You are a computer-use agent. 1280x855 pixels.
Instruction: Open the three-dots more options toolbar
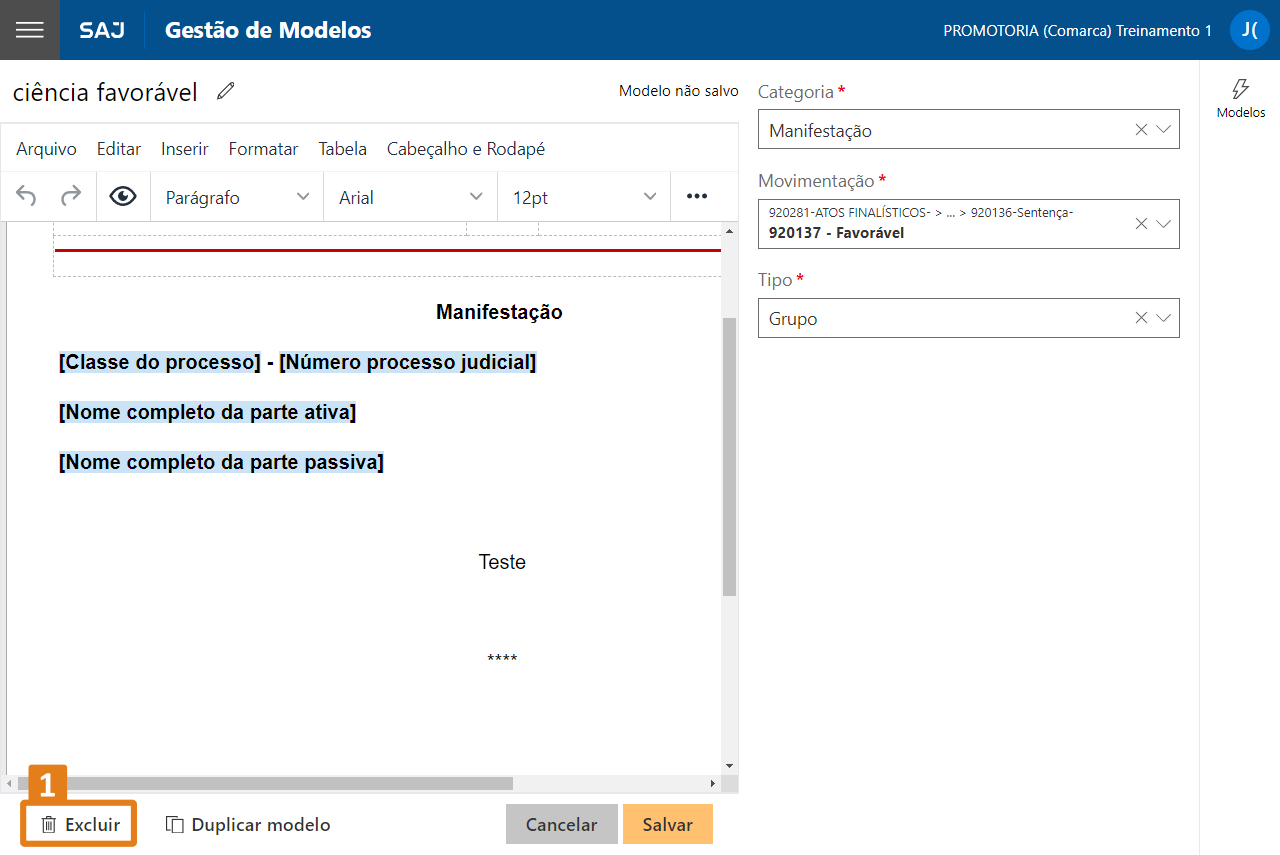tap(697, 197)
